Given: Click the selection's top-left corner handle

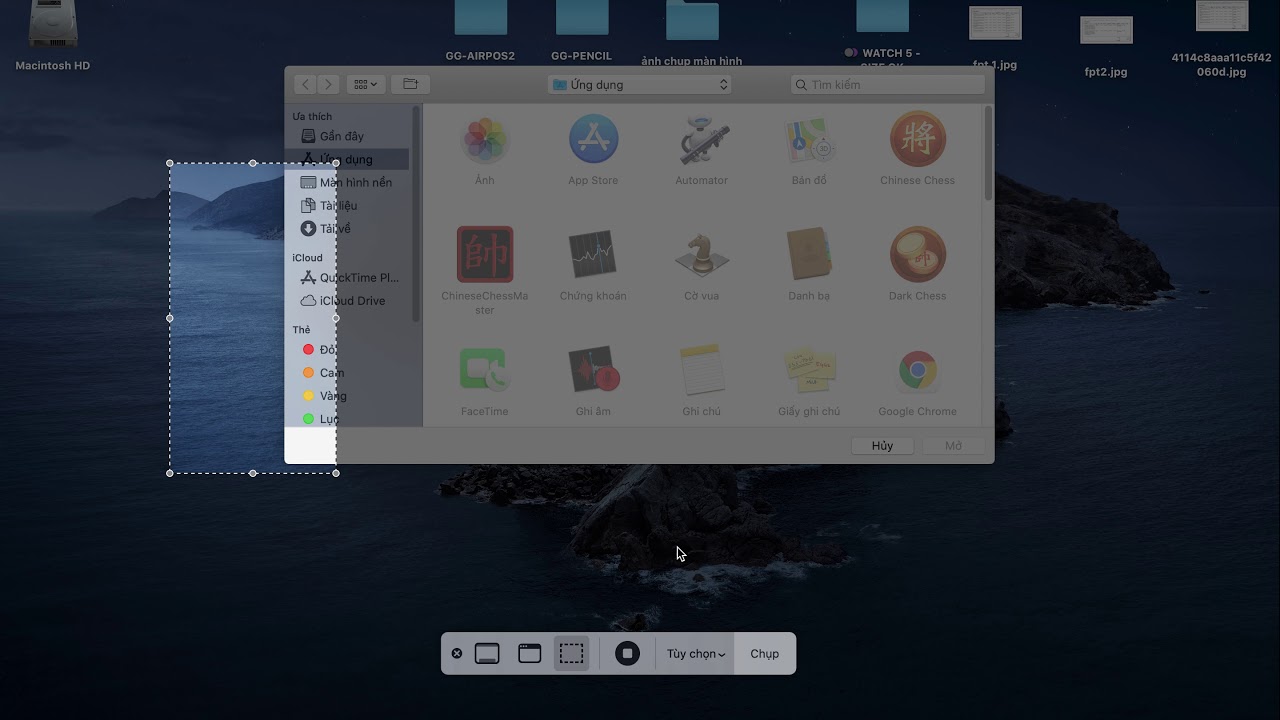Looking at the screenshot, I should coord(170,163).
